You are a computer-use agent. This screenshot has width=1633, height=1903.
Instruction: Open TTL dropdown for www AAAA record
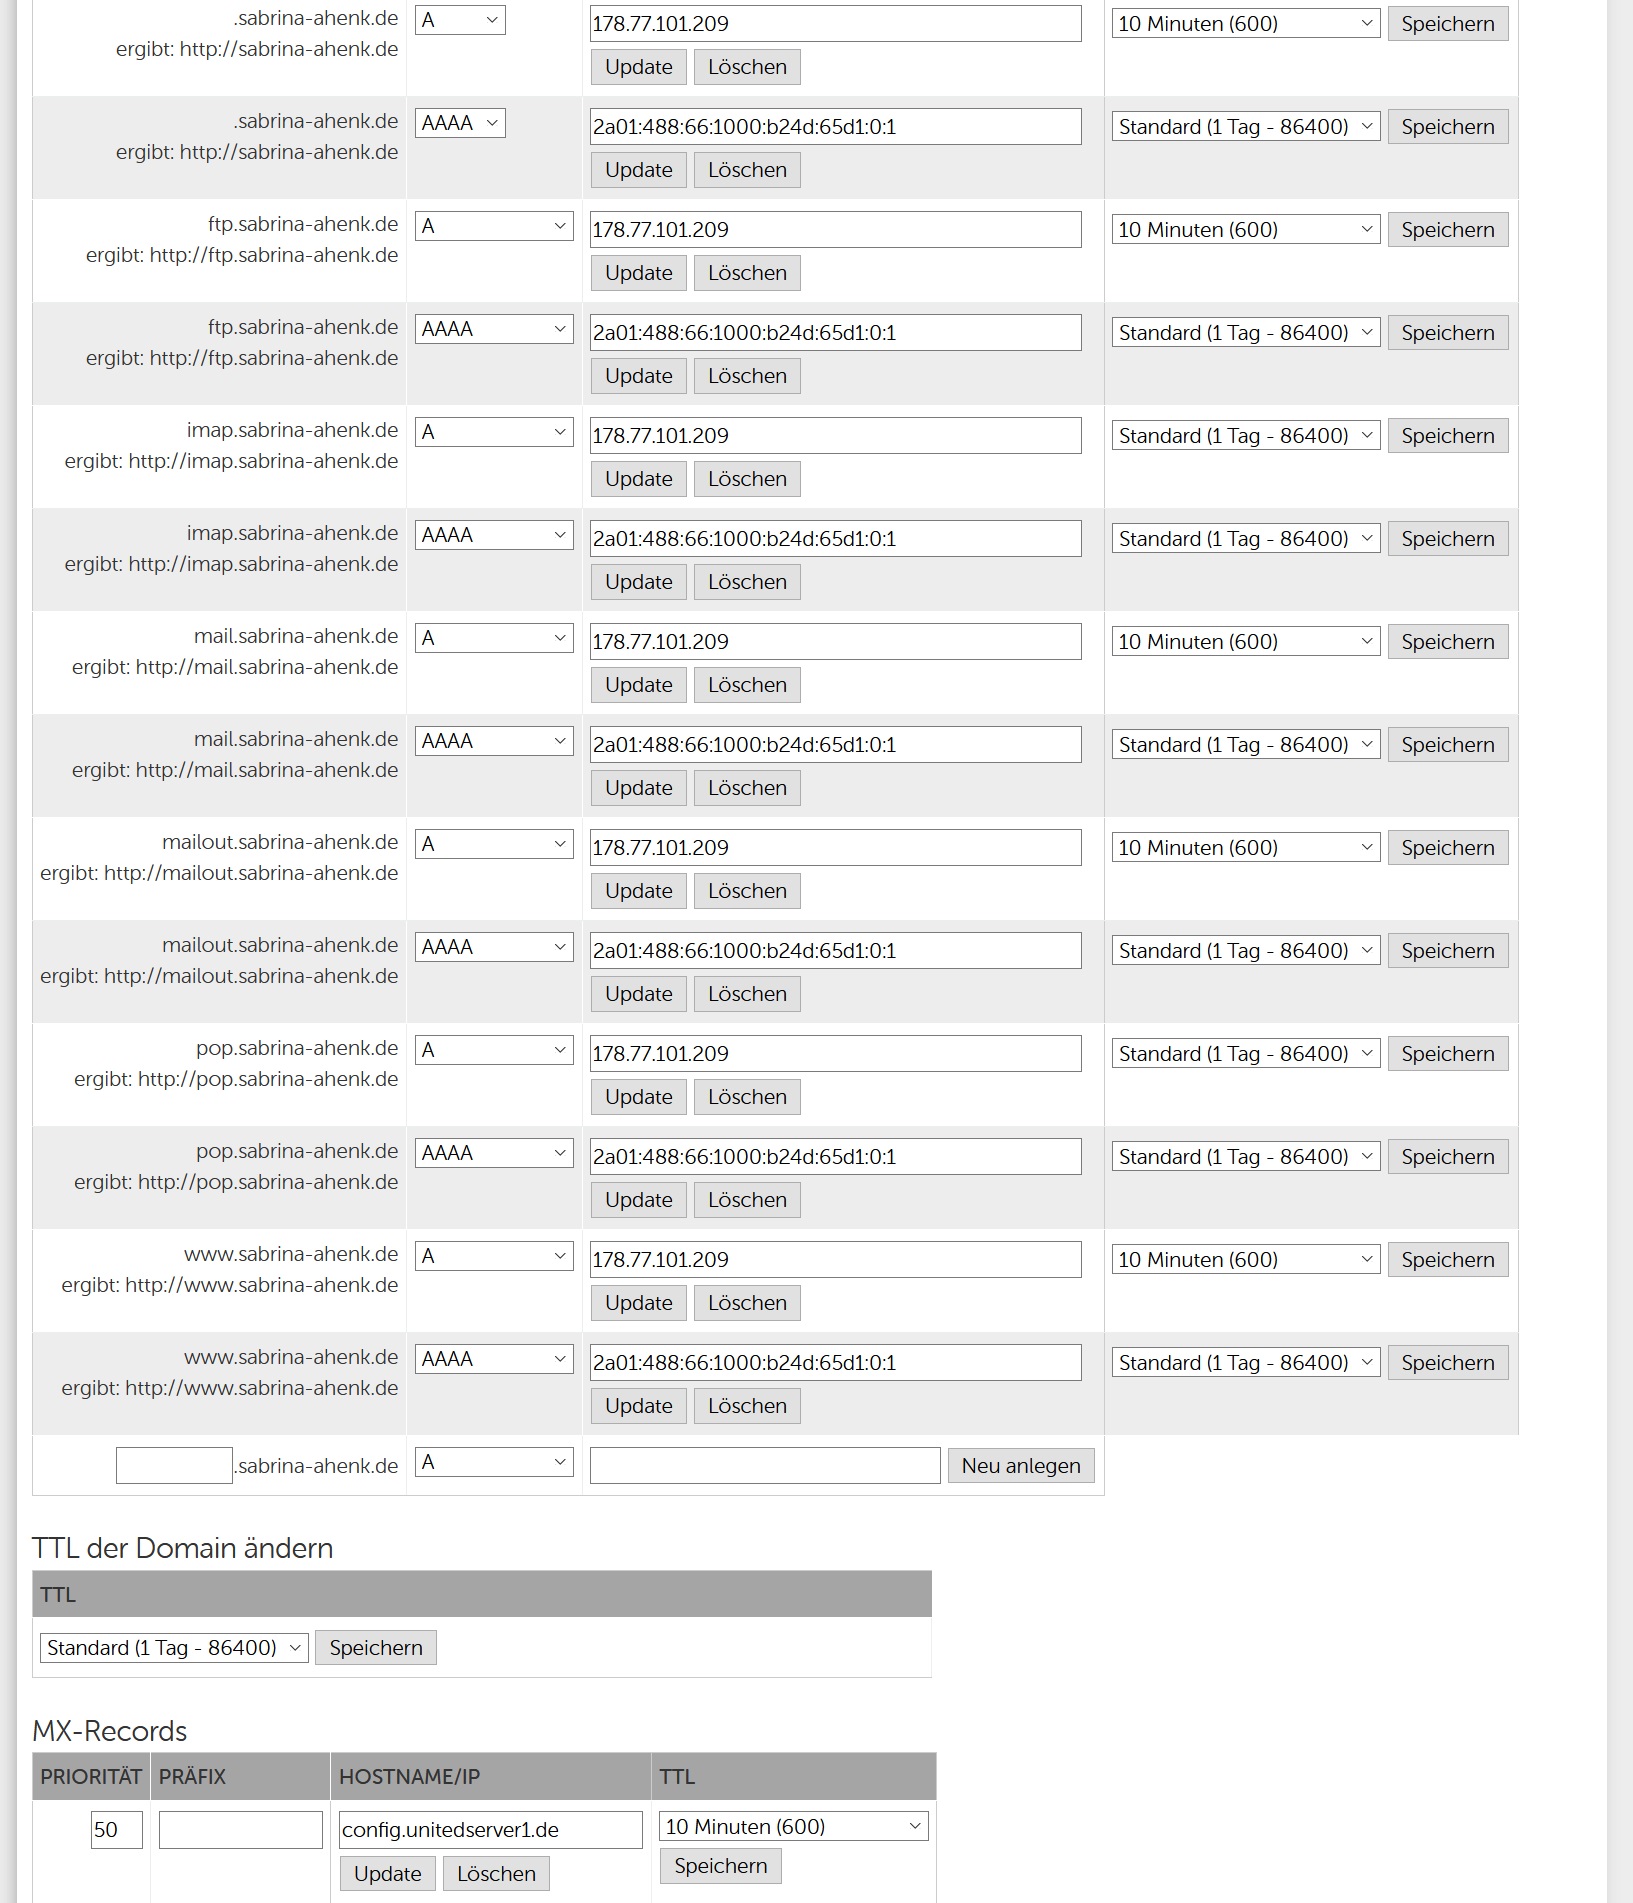click(1245, 1363)
